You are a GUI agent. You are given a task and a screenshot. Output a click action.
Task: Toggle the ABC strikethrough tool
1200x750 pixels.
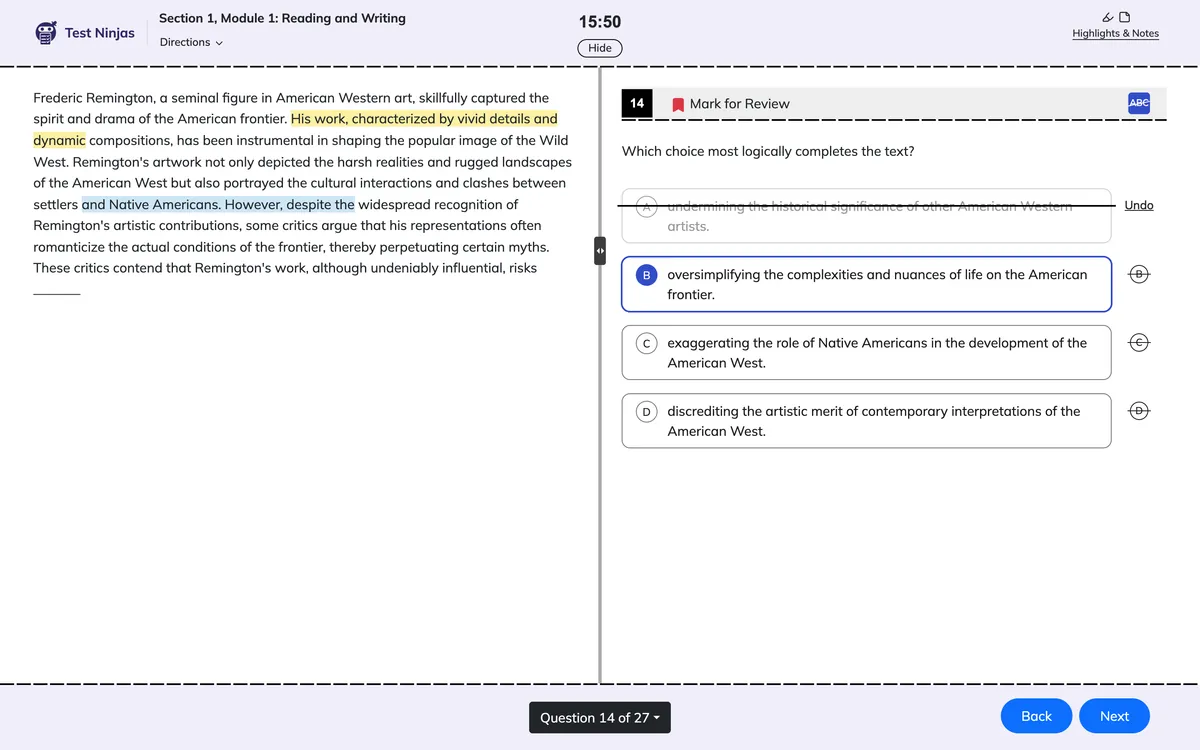pos(1139,103)
